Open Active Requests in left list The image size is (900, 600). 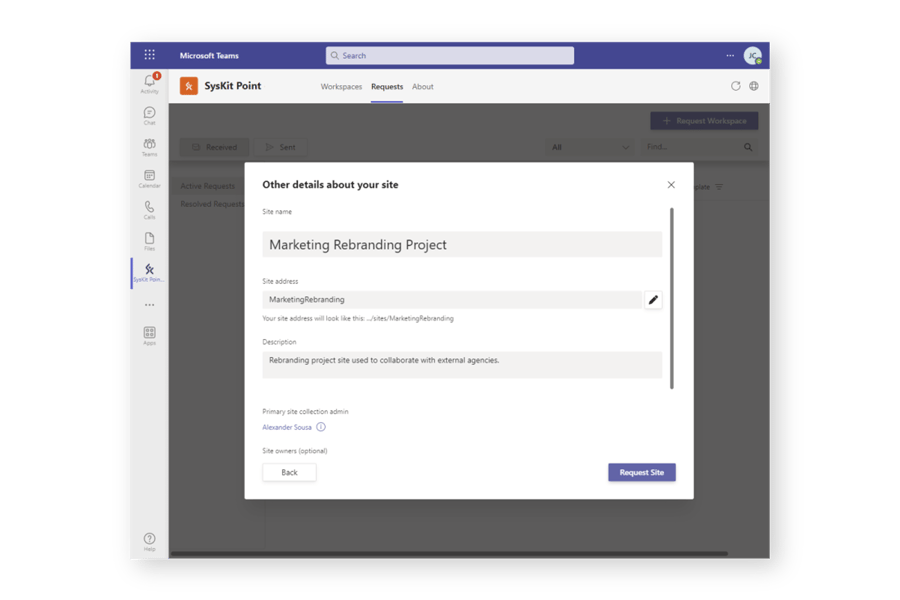[207, 186]
